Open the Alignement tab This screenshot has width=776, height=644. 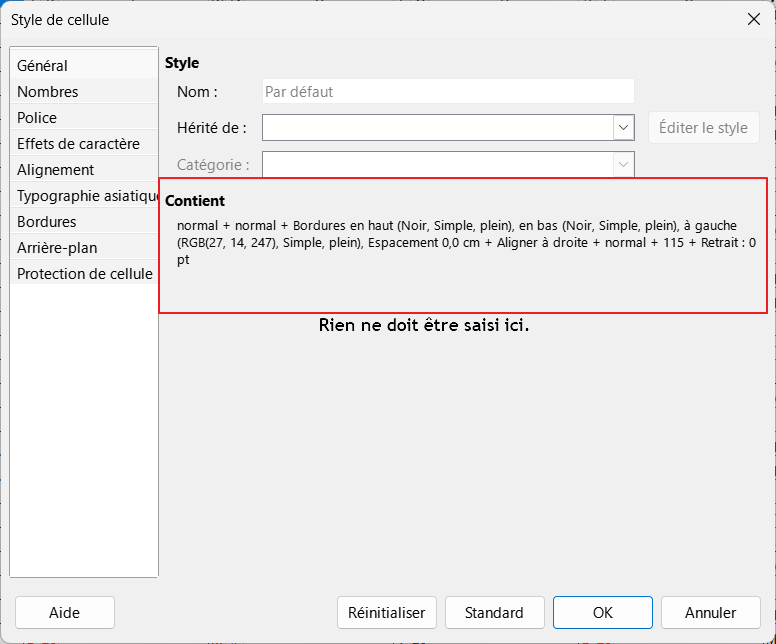pos(56,170)
